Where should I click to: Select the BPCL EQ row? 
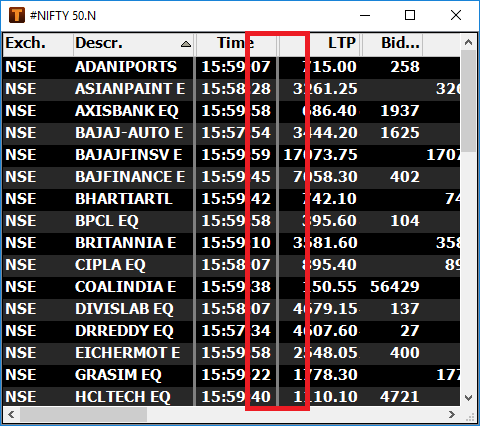point(232,221)
